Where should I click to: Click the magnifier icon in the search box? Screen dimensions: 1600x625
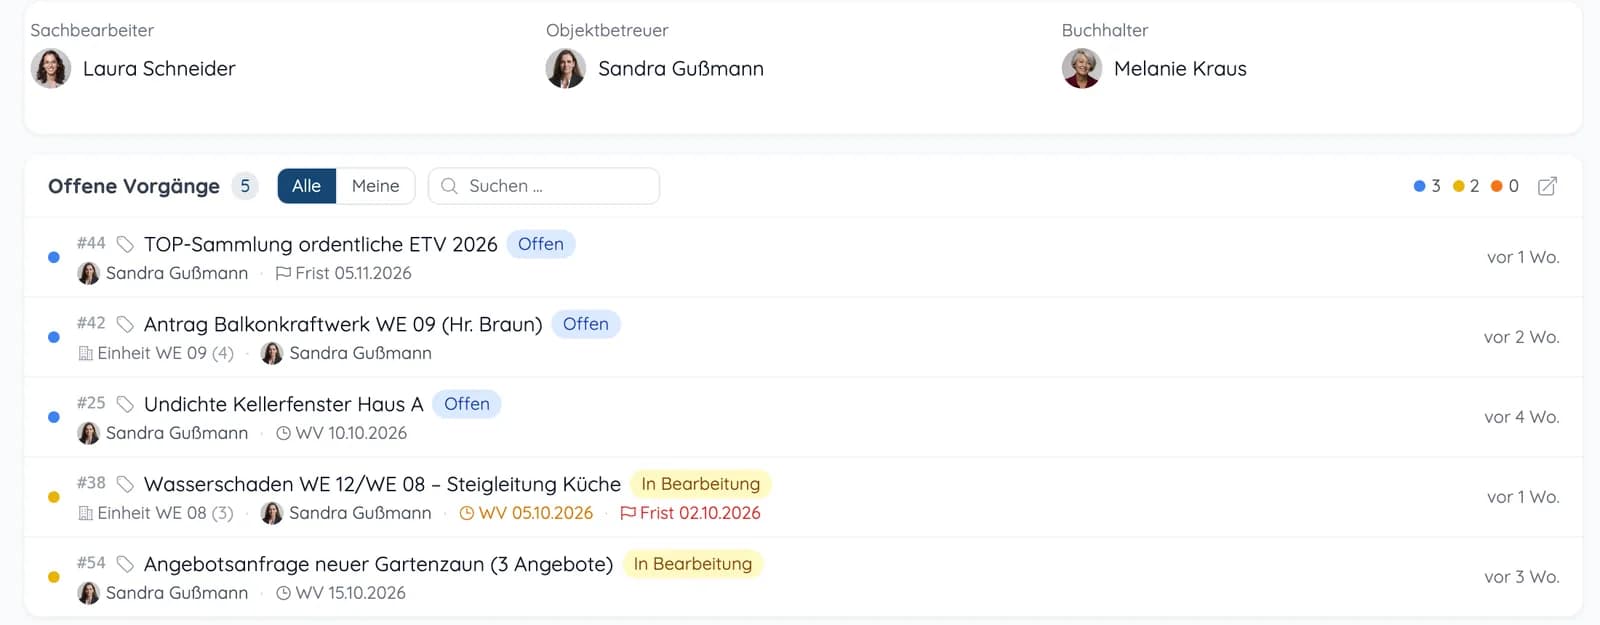tap(449, 186)
